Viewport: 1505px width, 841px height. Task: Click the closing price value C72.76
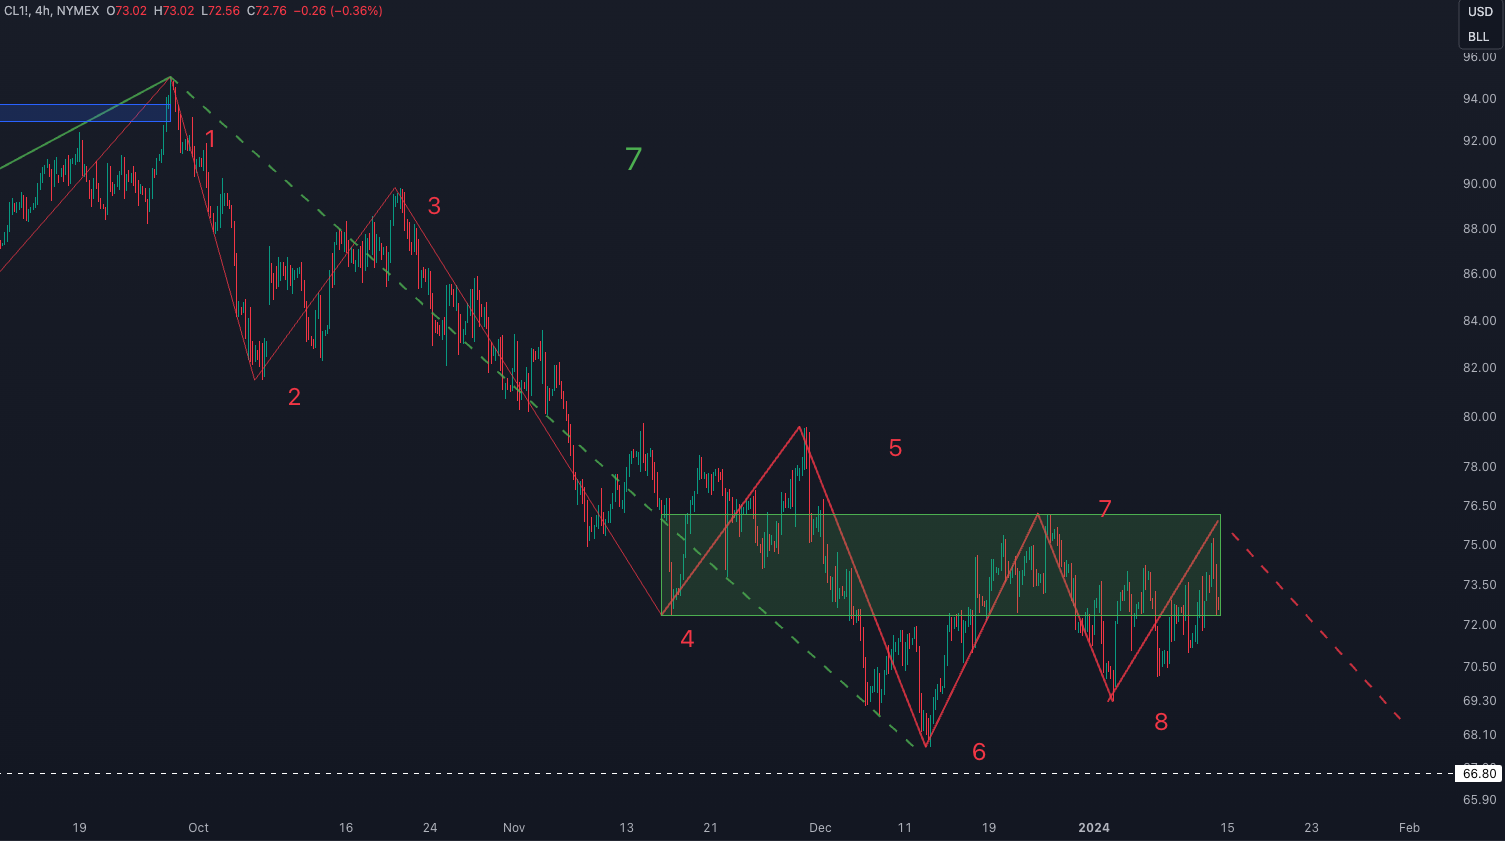(x=267, y=11)
